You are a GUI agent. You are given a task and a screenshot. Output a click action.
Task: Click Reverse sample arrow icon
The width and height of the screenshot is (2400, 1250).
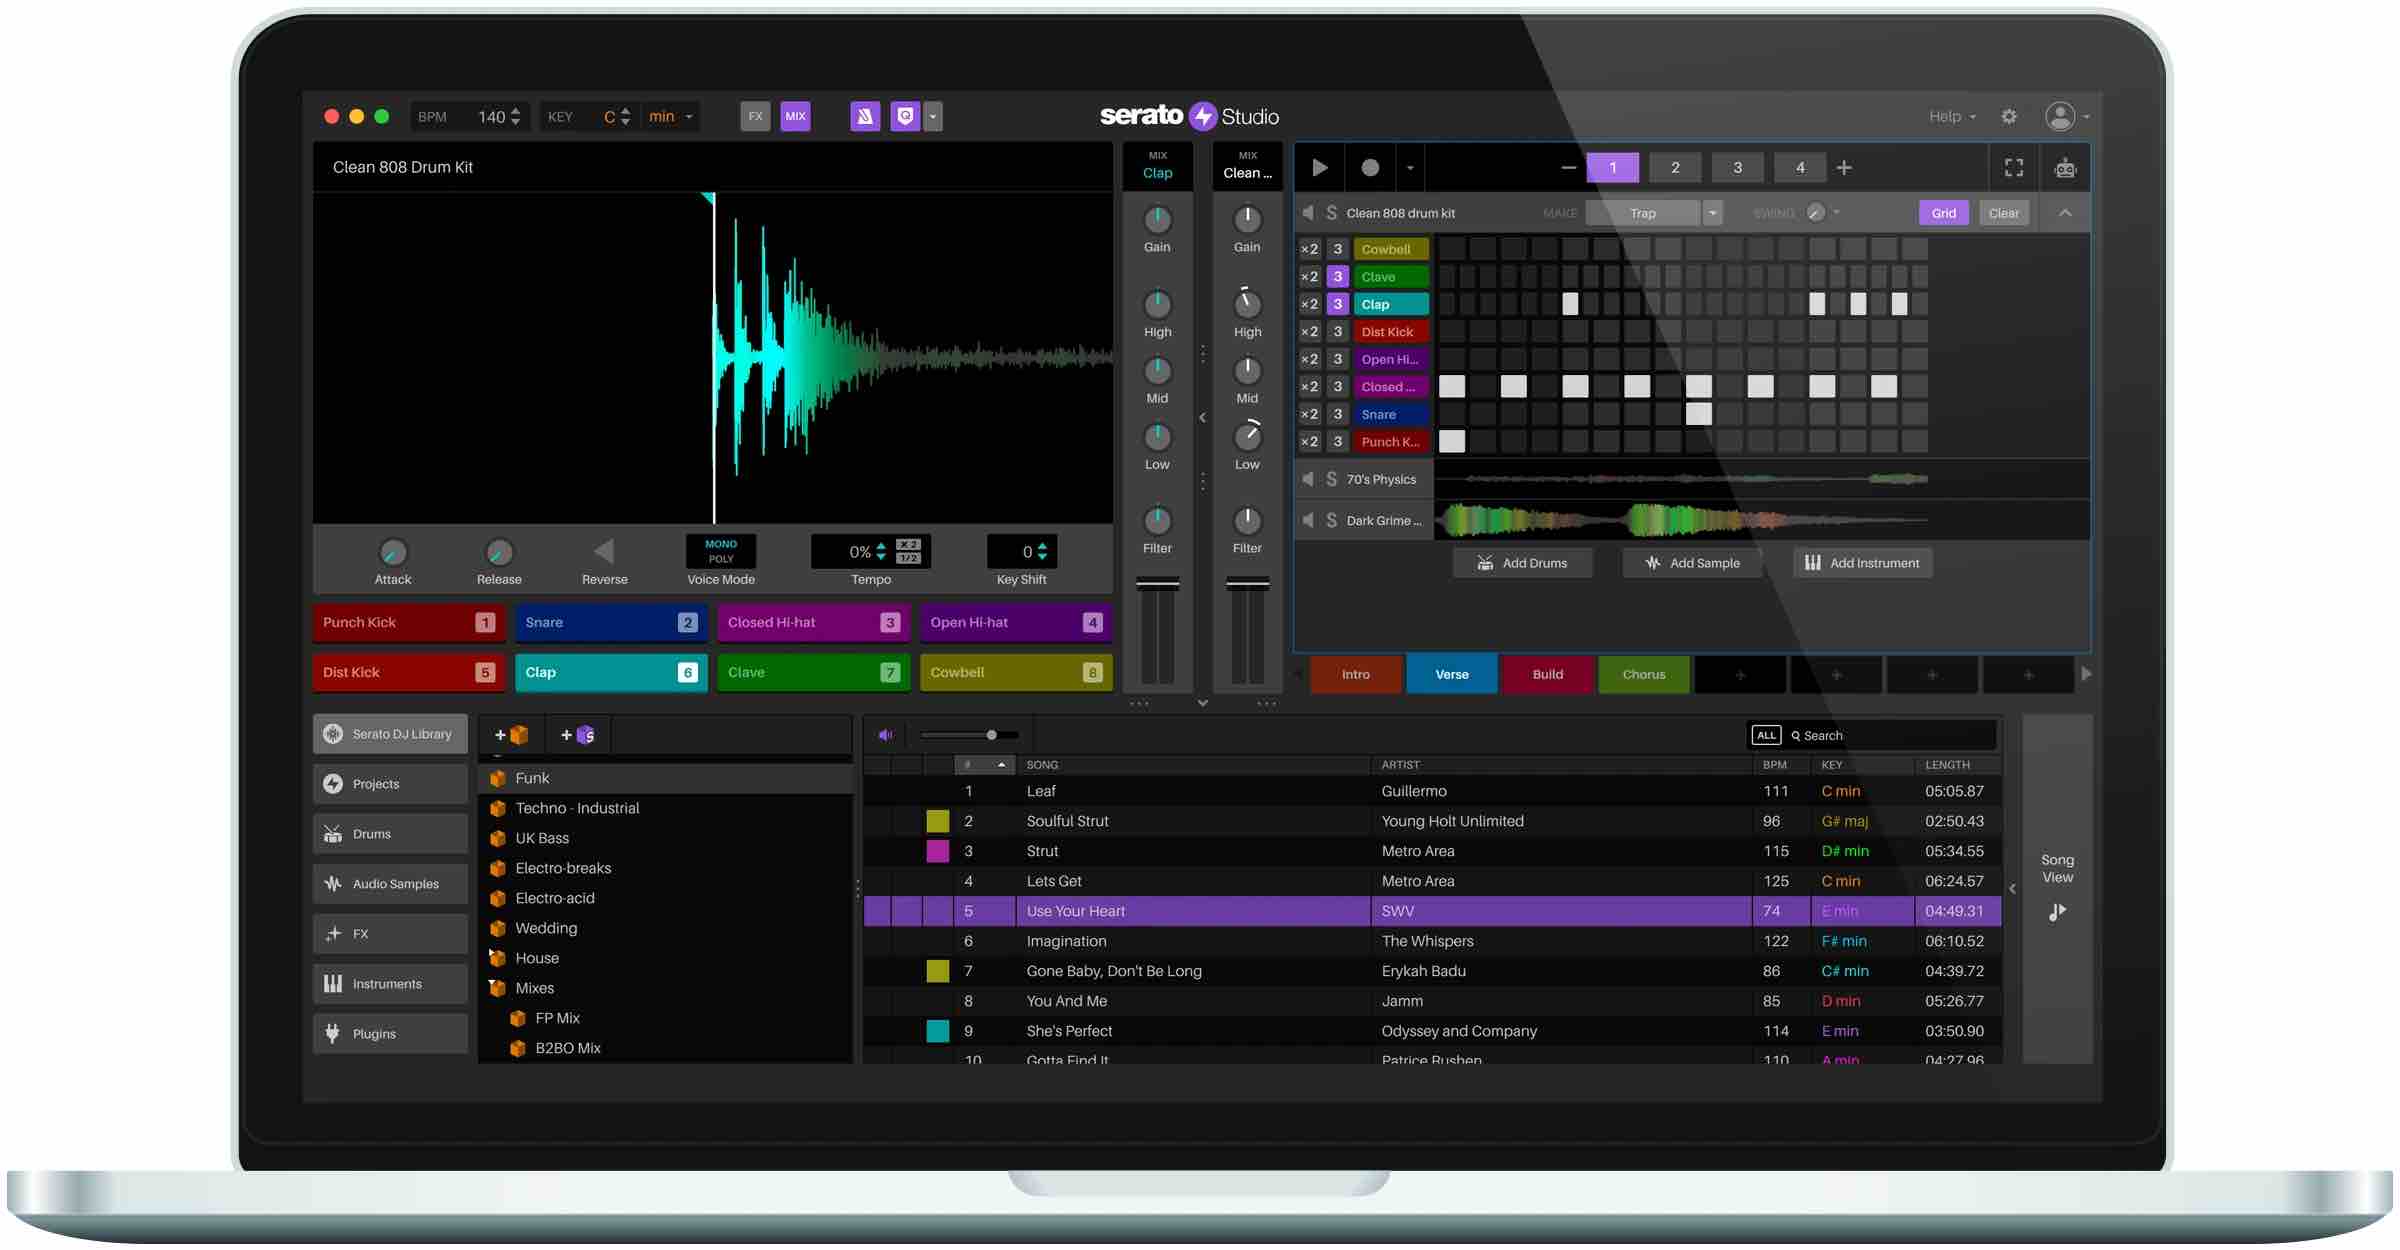[604, 551]
